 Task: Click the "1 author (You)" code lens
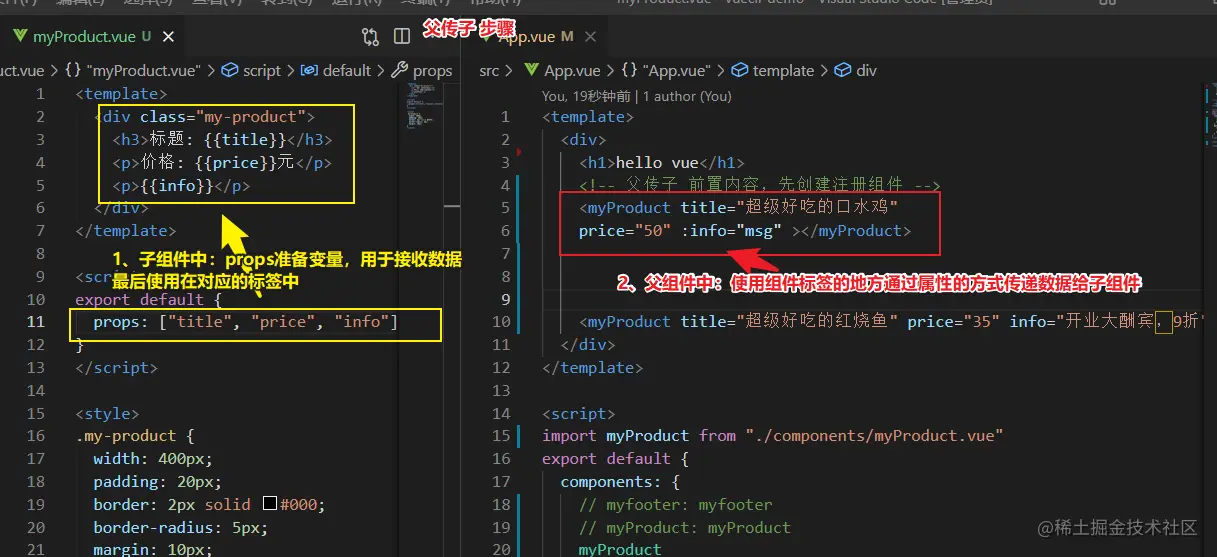(x=688, y=96)
